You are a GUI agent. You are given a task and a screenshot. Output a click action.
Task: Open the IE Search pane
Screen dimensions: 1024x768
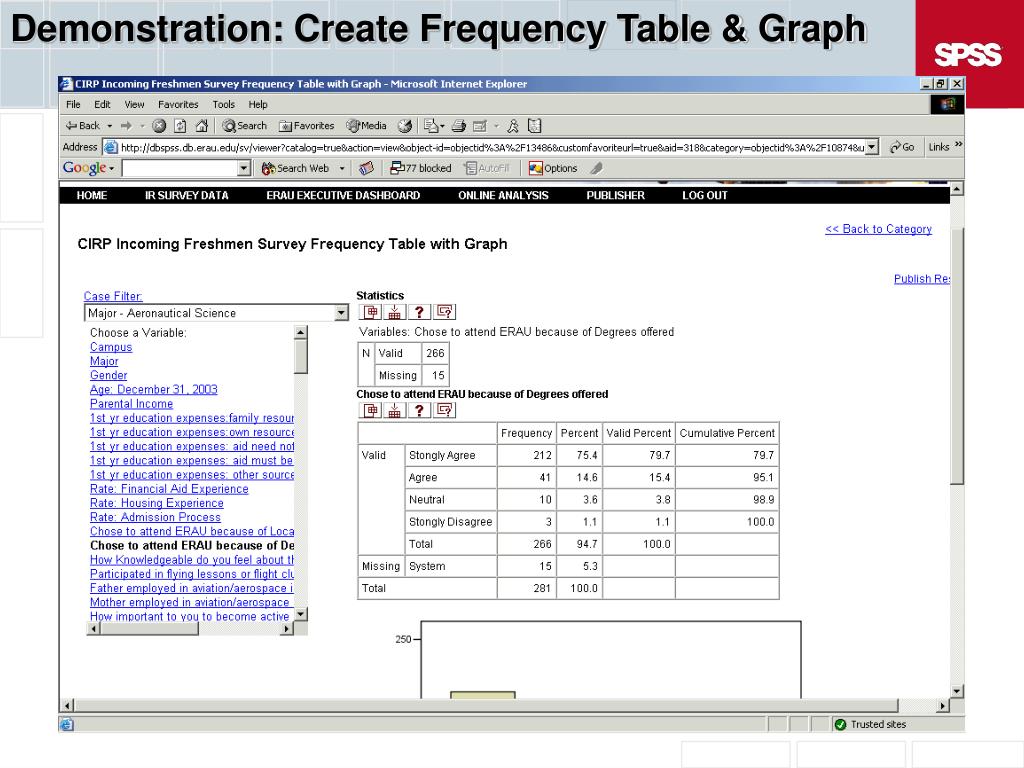tap(245, 125)
